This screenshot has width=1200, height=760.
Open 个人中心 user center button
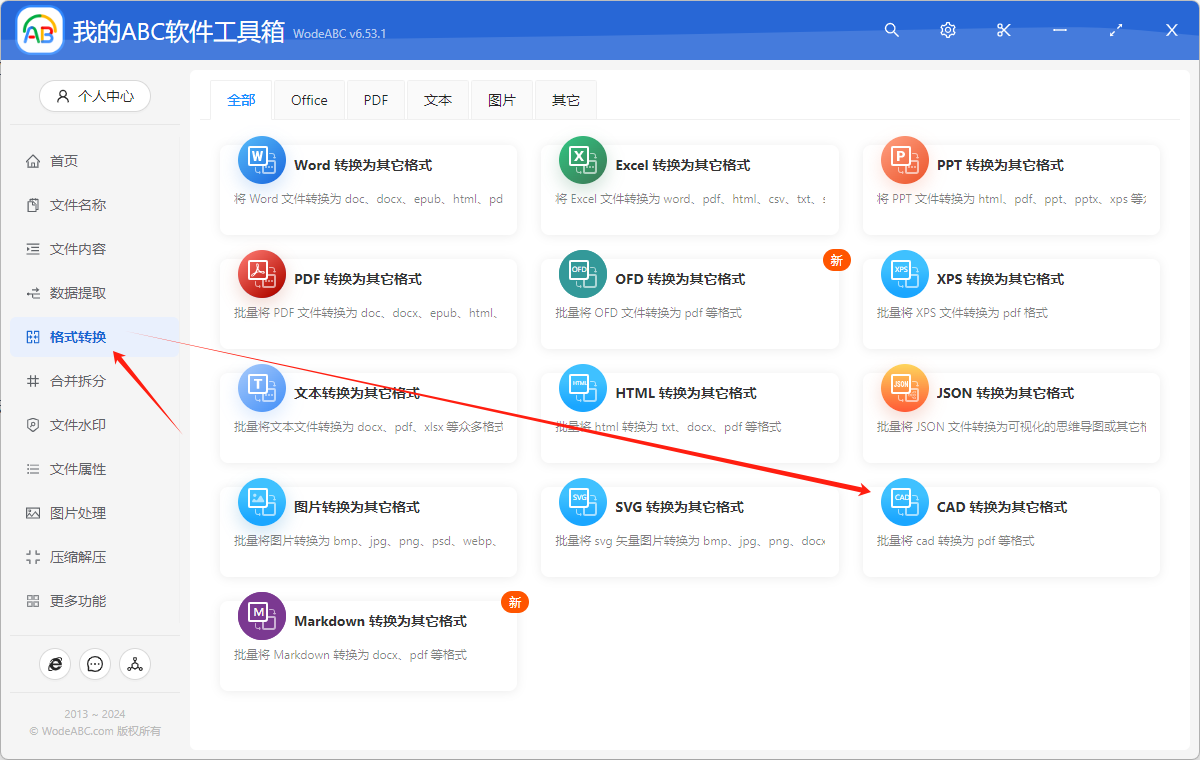pyautogui.click(x=95, y=96)
